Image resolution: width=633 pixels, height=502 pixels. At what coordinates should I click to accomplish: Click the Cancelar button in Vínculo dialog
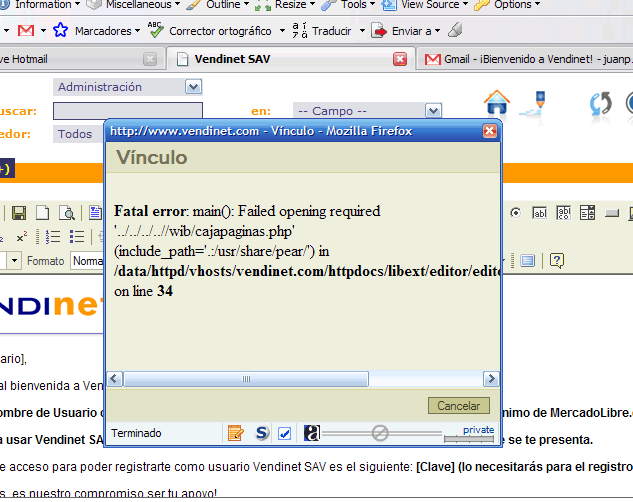pos(459,406)
